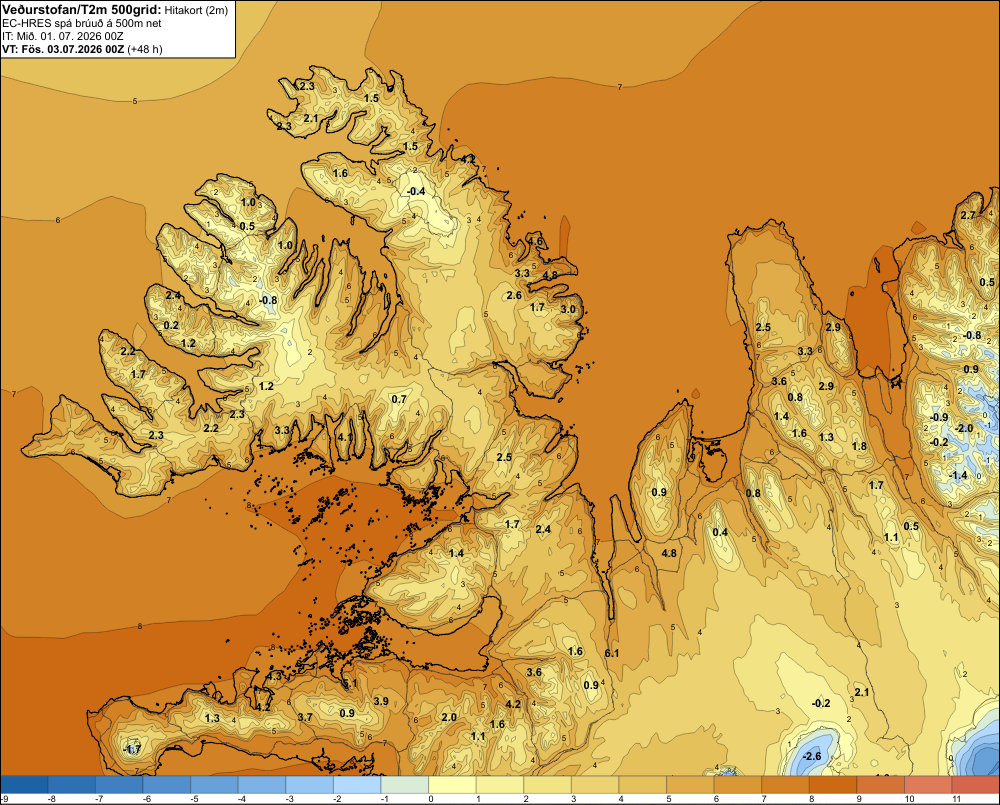1000x805 pixels.
Task: Click the 'IT: Mið. 01. 07. 2026 00Z' line
Action: 64,36
